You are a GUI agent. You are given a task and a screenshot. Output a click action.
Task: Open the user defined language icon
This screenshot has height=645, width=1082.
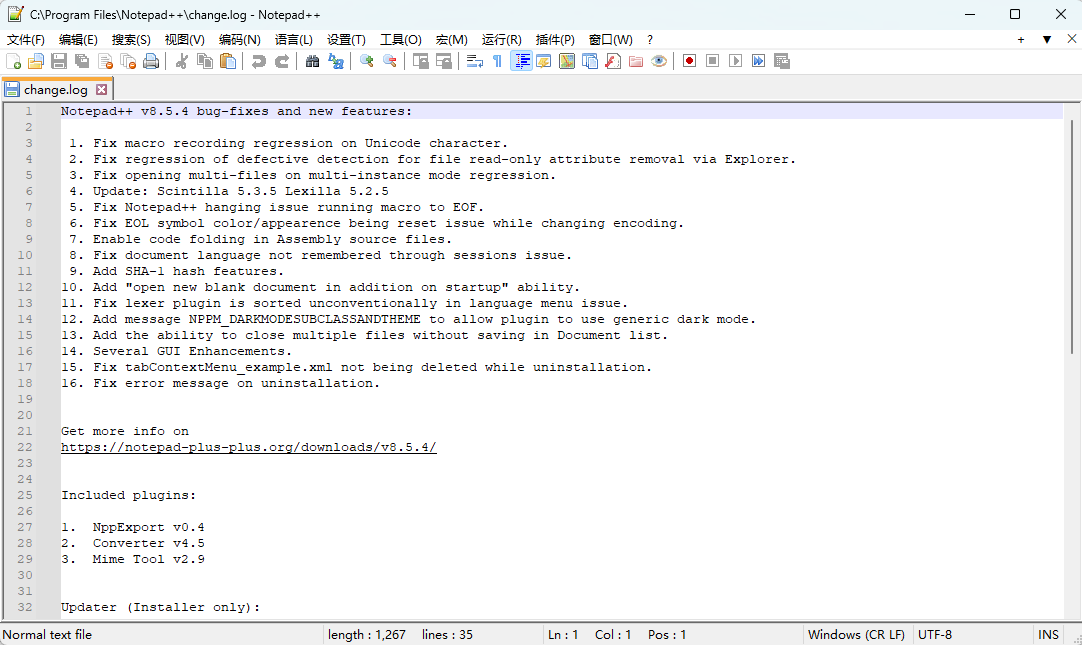click(x=544, y=61)
